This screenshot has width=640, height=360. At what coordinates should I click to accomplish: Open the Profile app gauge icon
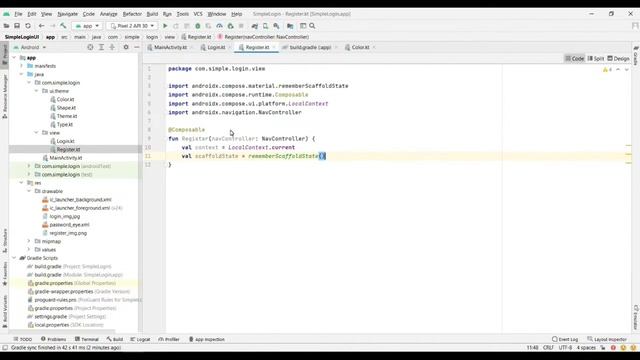[x=219, y=26]
